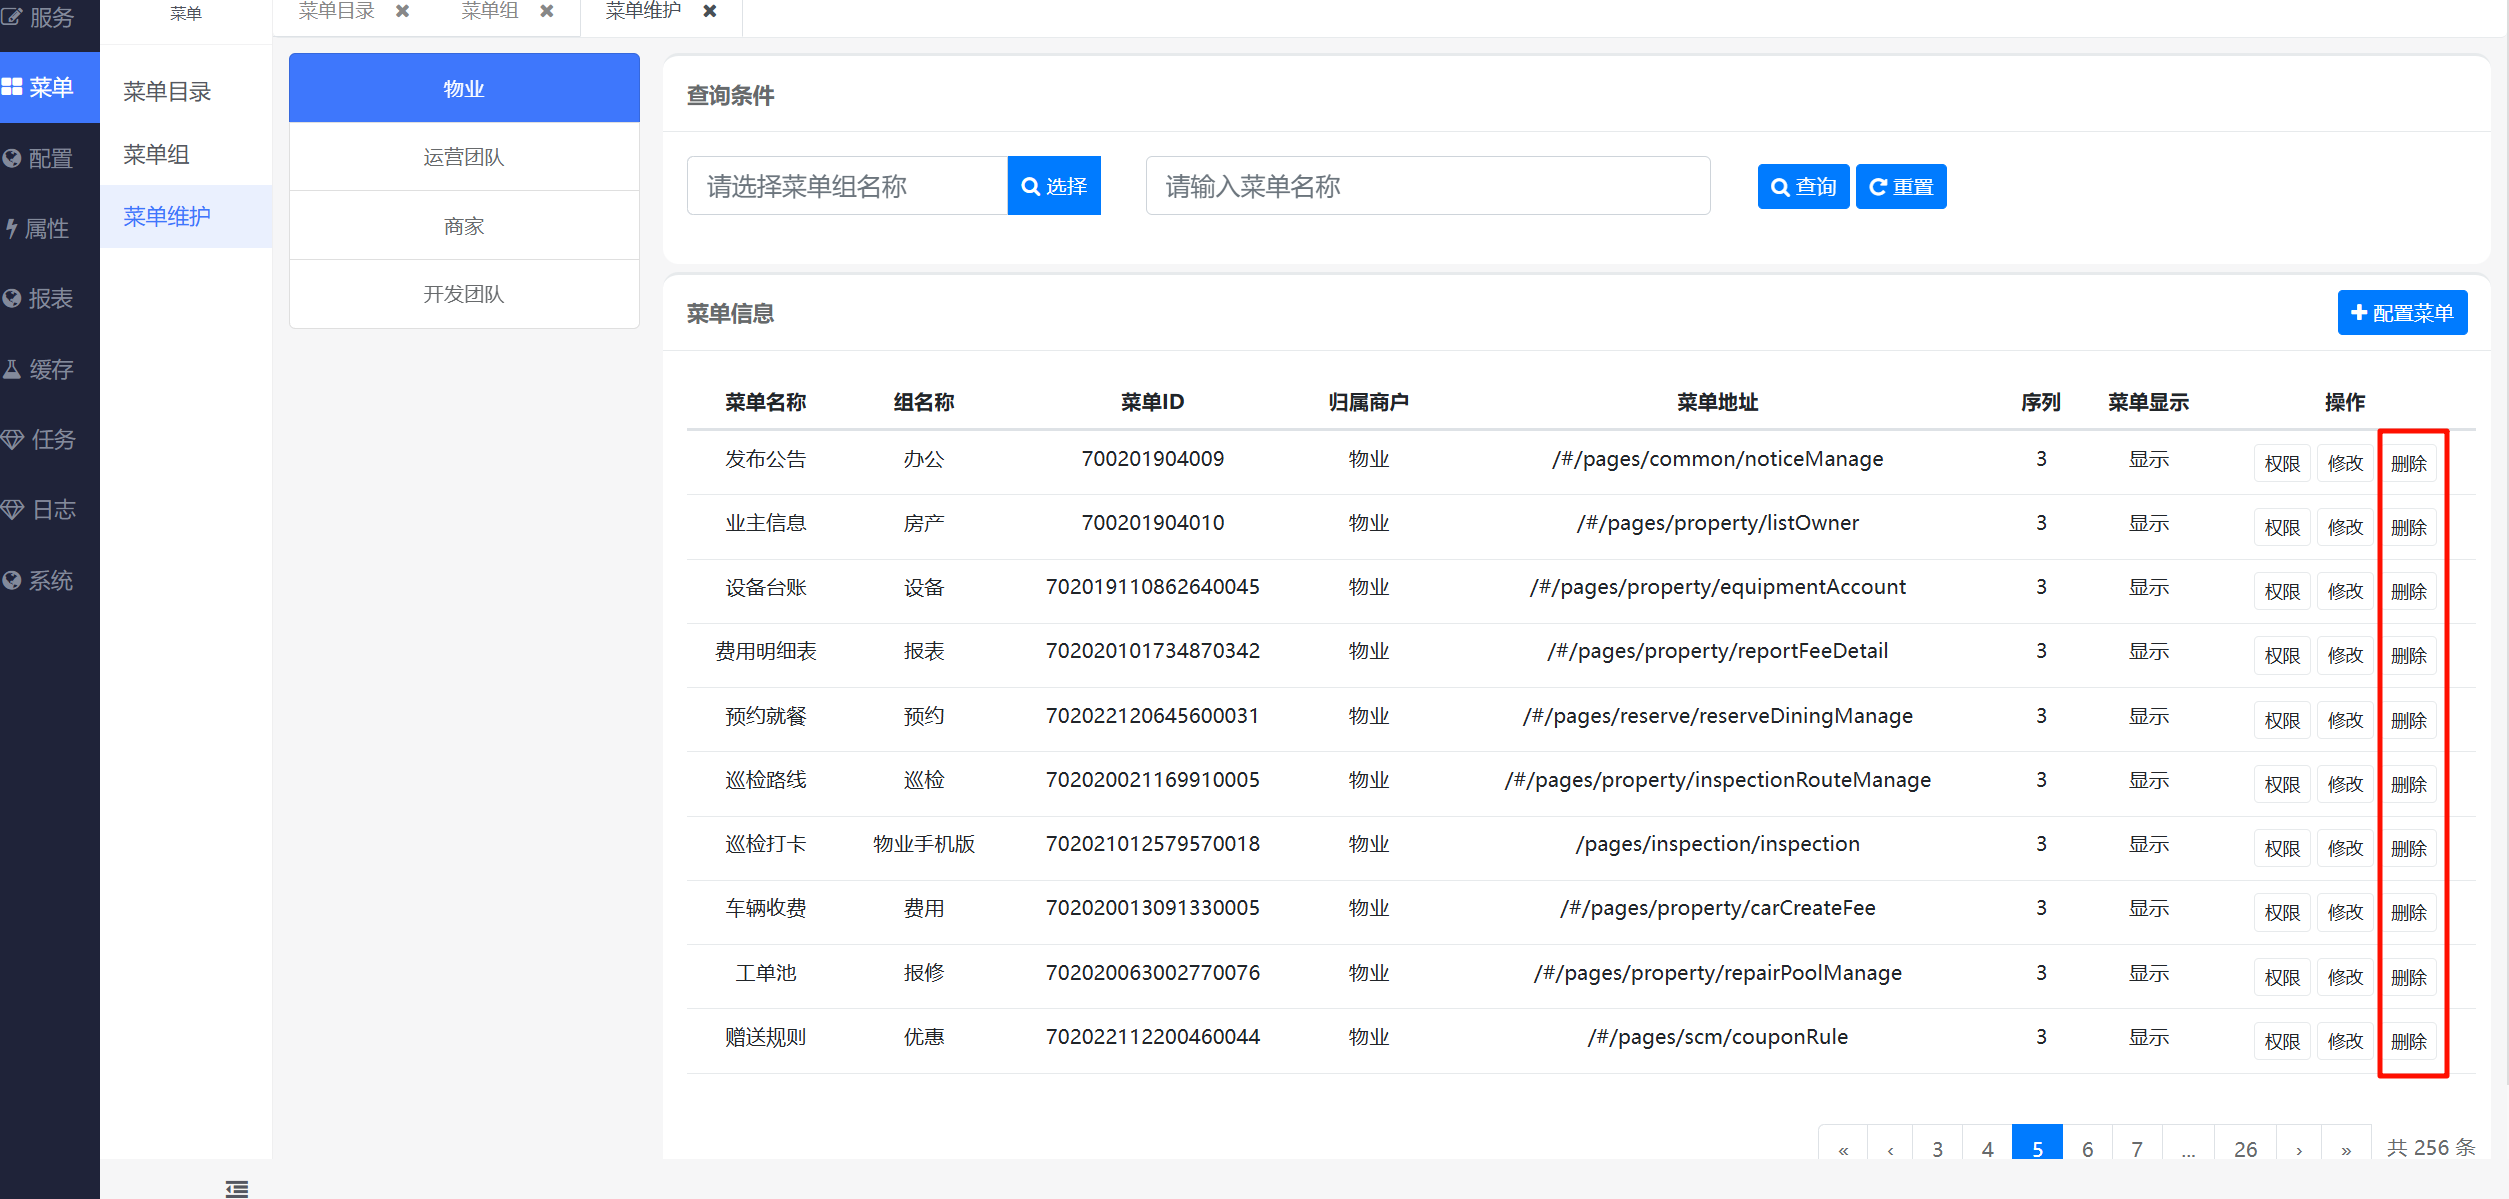Click 删除 for 车辆收费 row
The height and width of the screenshot is (1199, 2509).
coord(2409,912)
